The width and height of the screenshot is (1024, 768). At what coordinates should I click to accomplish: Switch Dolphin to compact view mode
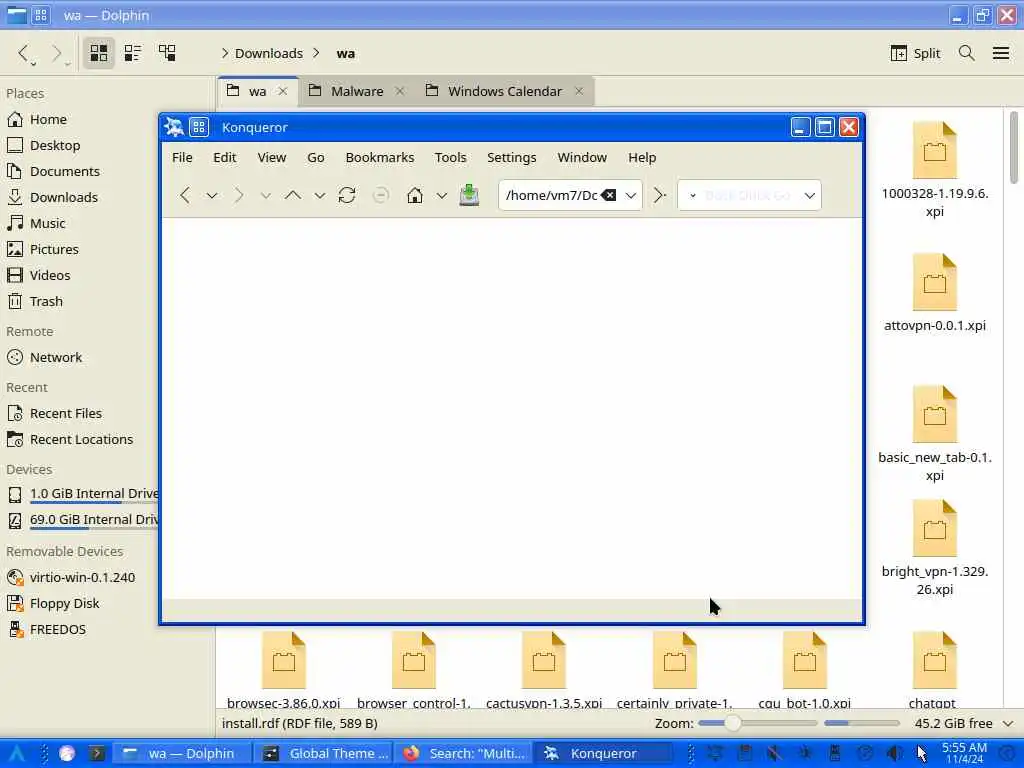tap(133, 53)
